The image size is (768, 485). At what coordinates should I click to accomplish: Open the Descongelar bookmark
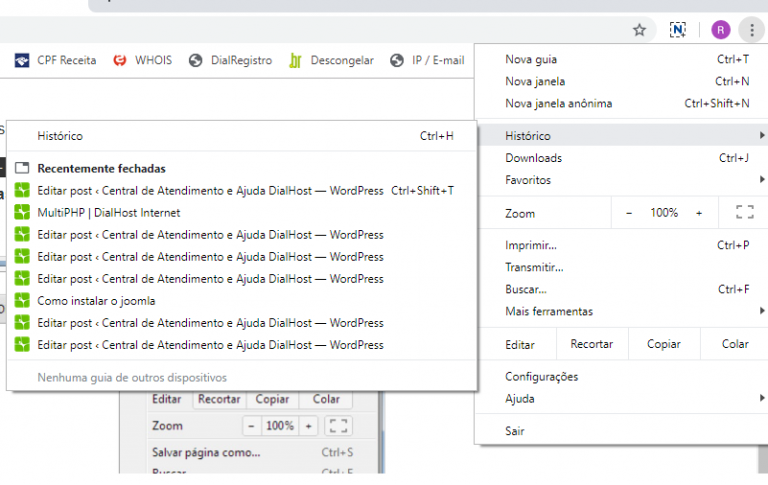pyautogui.click(x=331, y=60)
